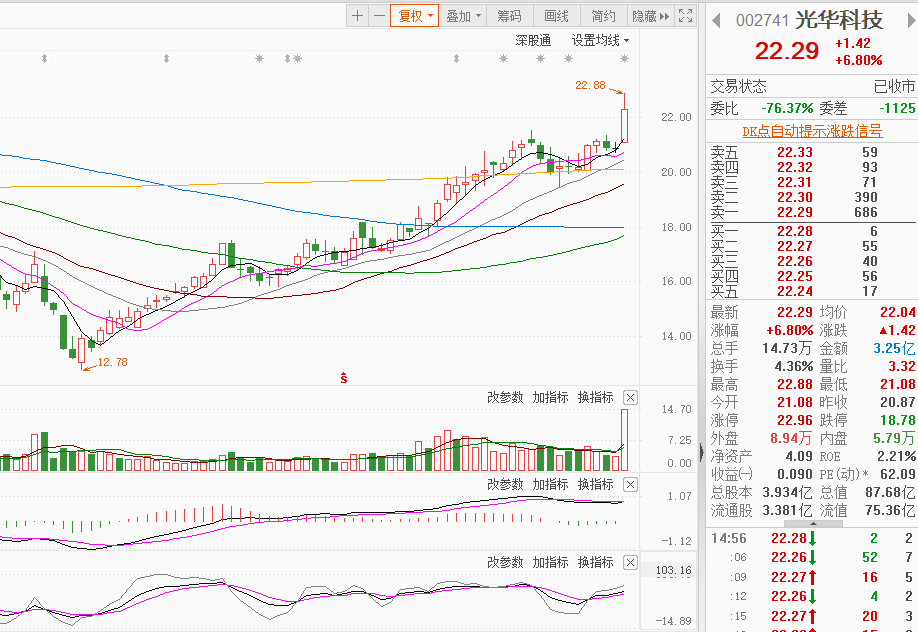The image size is (918, 632).
Task: Click the 交易状态 已收市 row
Action: click(x=812, y=87)
